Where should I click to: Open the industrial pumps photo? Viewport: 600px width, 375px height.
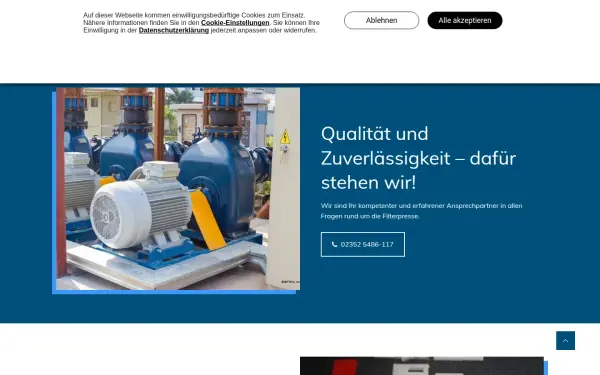[178, 189]
